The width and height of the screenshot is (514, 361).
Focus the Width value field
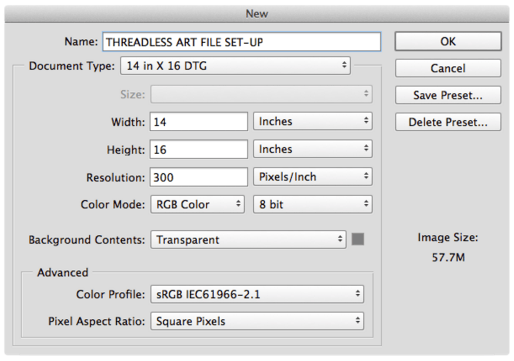[199, 122]
